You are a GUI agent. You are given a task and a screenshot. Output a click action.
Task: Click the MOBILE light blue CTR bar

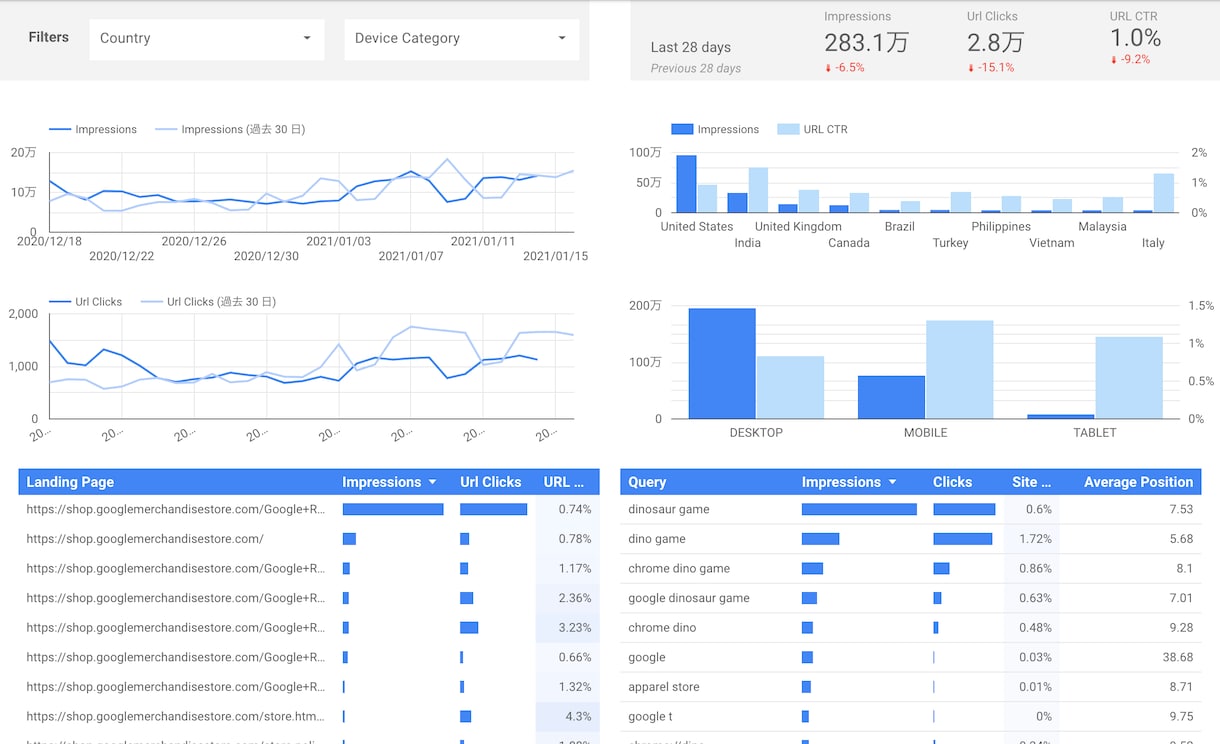(959, 369)
